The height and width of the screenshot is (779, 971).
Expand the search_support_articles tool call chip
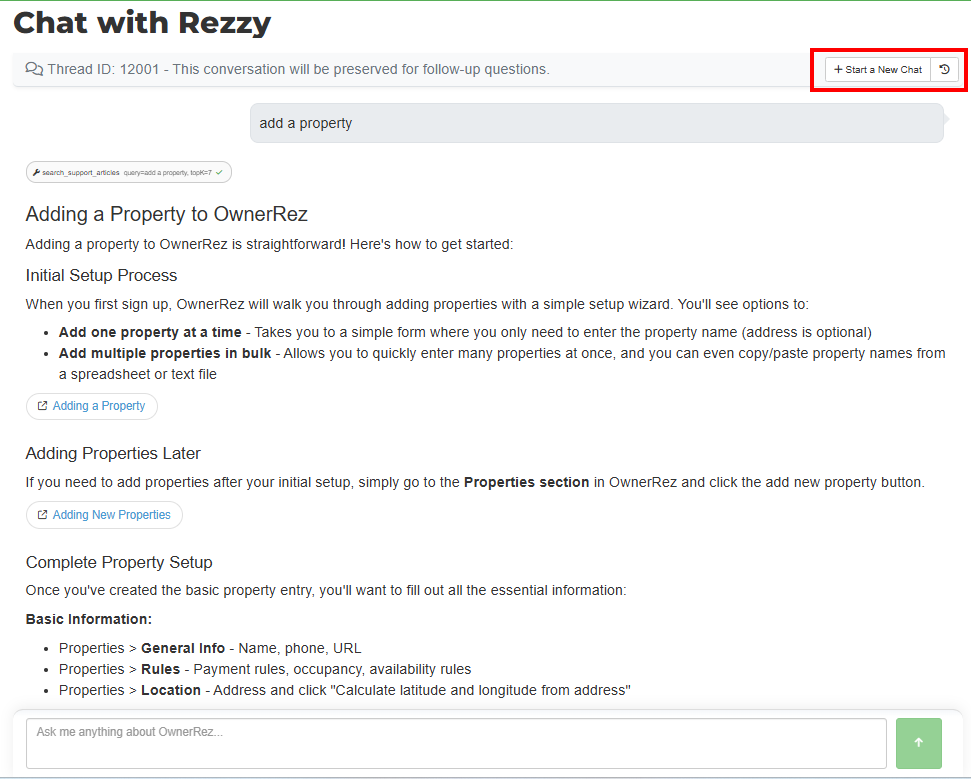[128, 172]
